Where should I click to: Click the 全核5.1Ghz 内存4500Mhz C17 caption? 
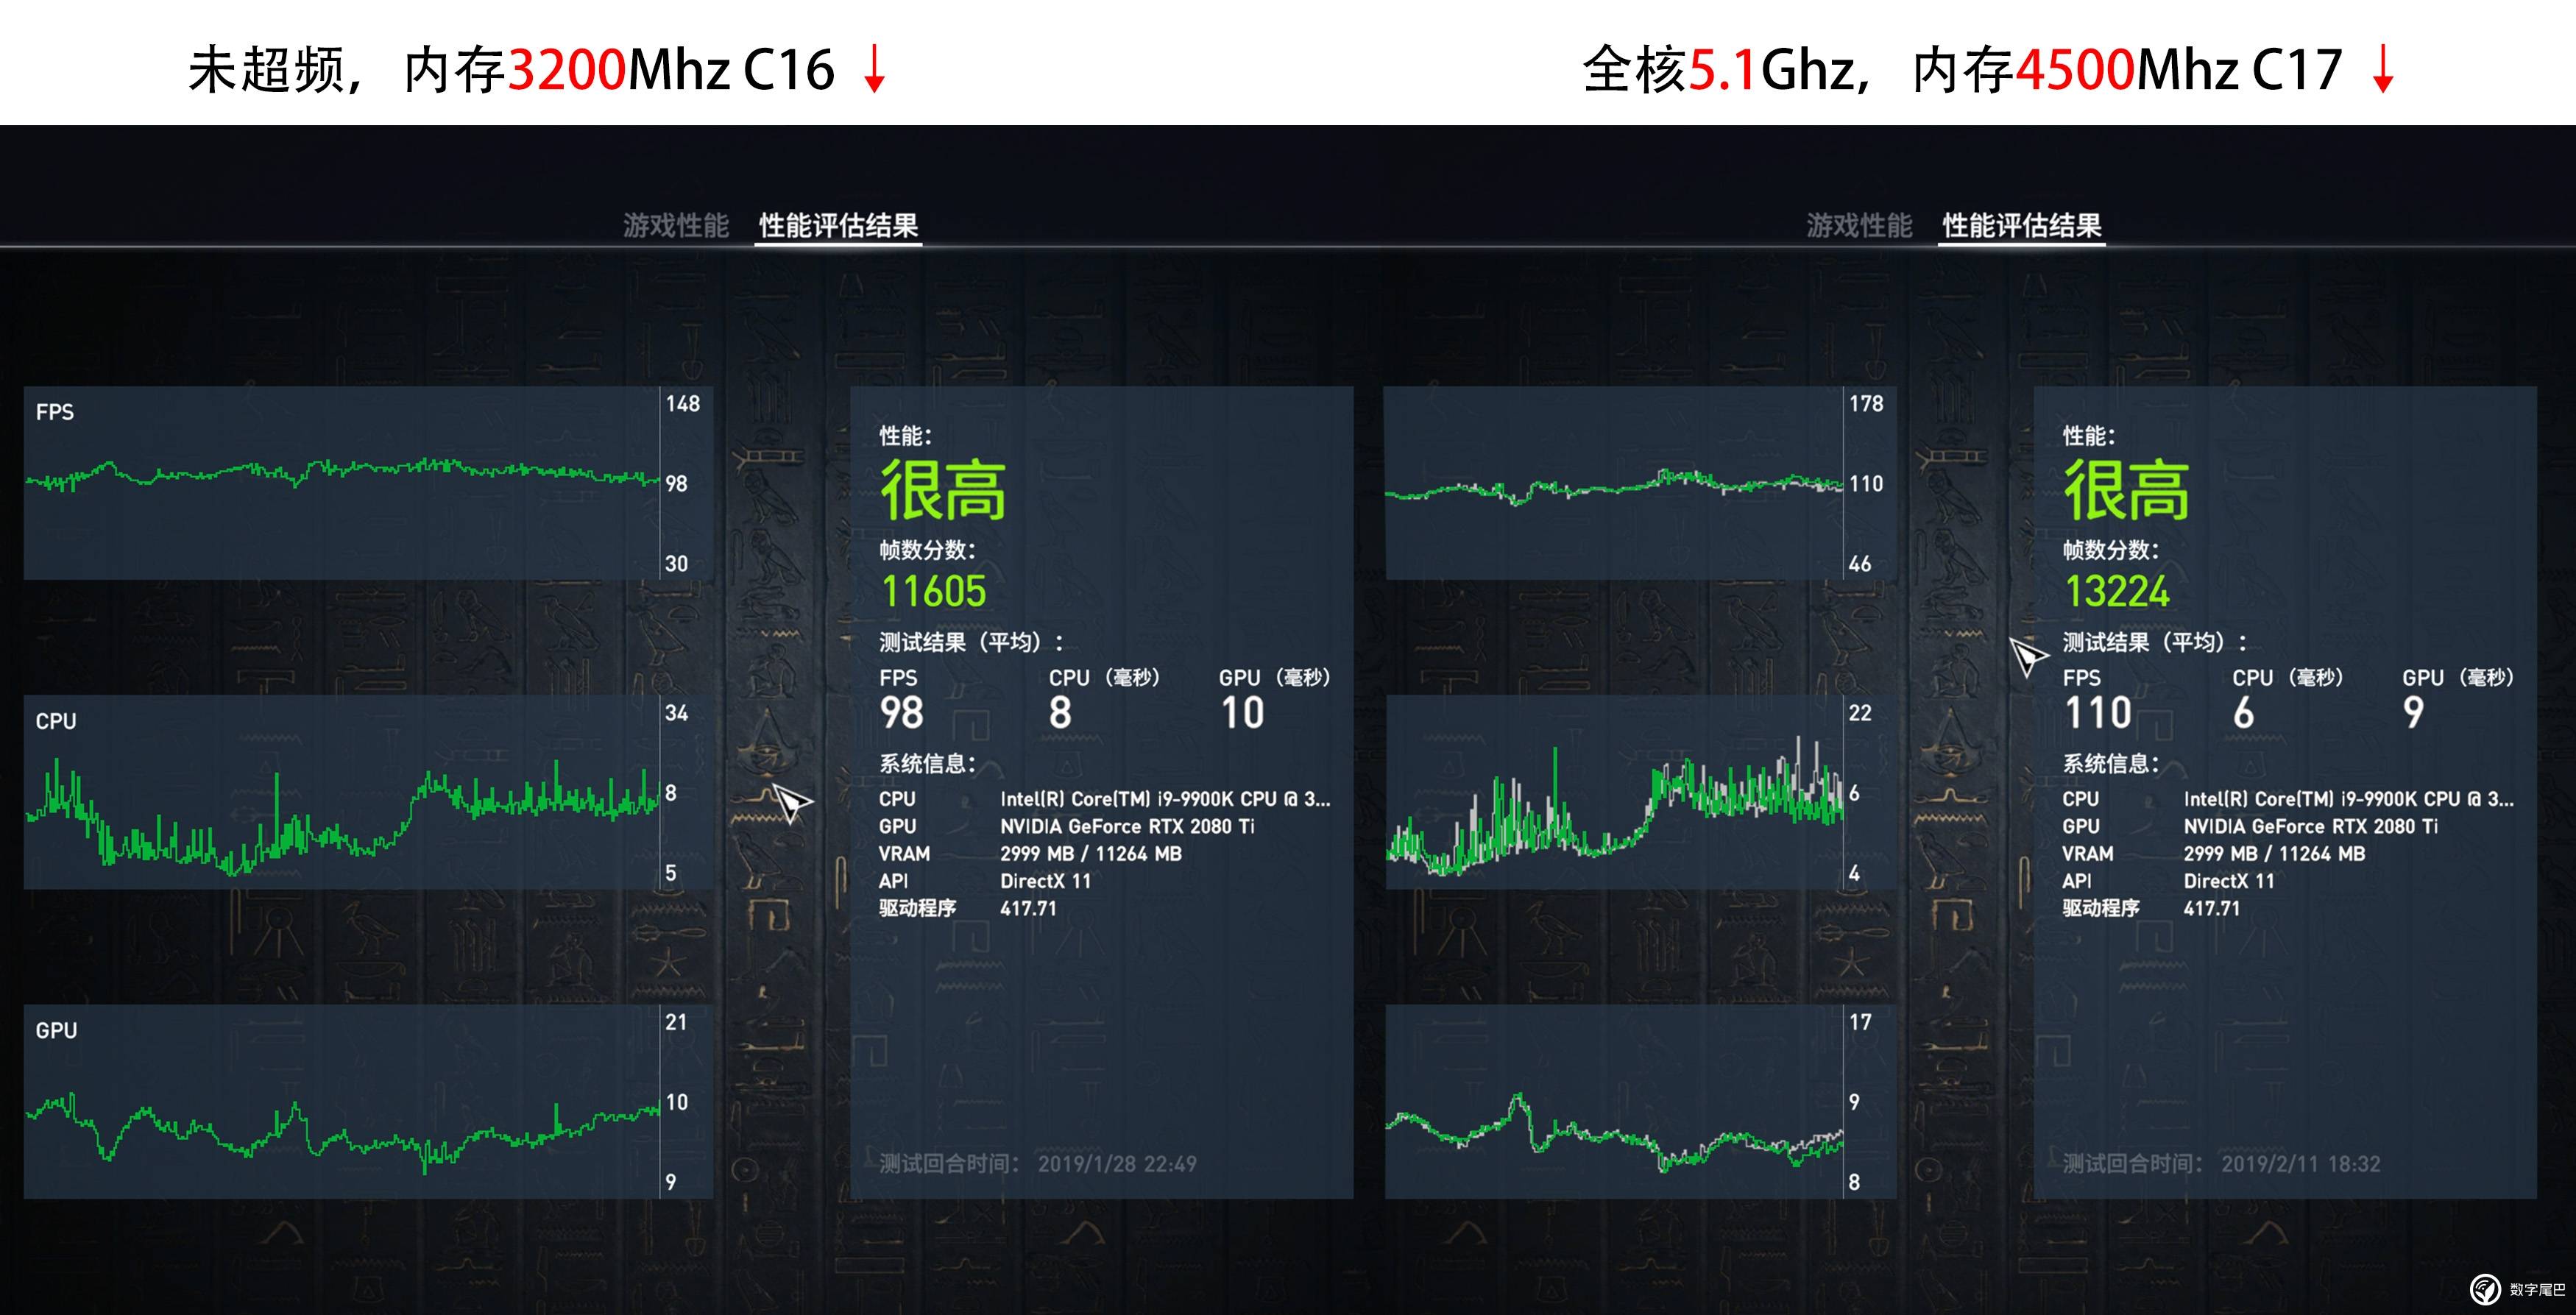tap(1990, 69)
